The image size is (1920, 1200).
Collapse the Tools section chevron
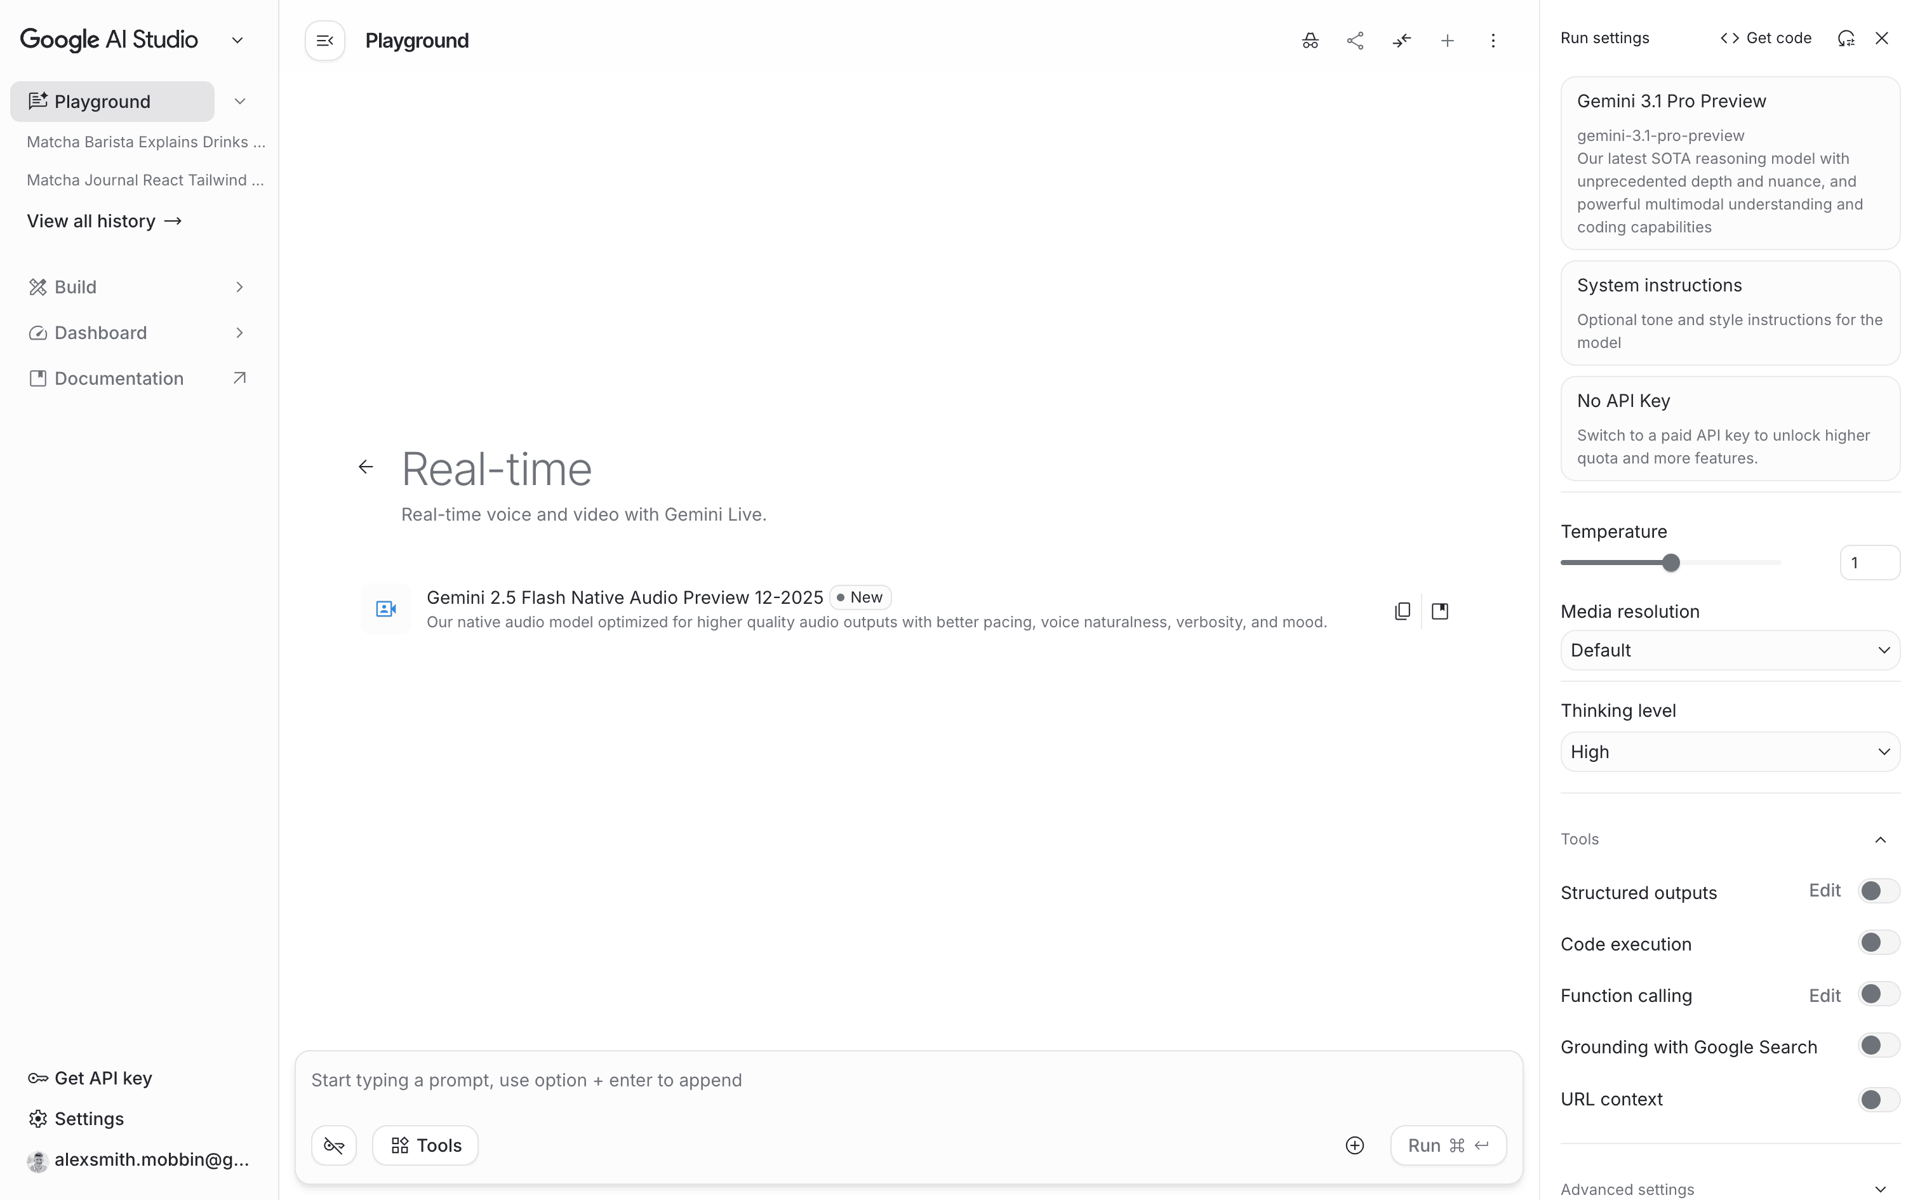point(1880,840)
